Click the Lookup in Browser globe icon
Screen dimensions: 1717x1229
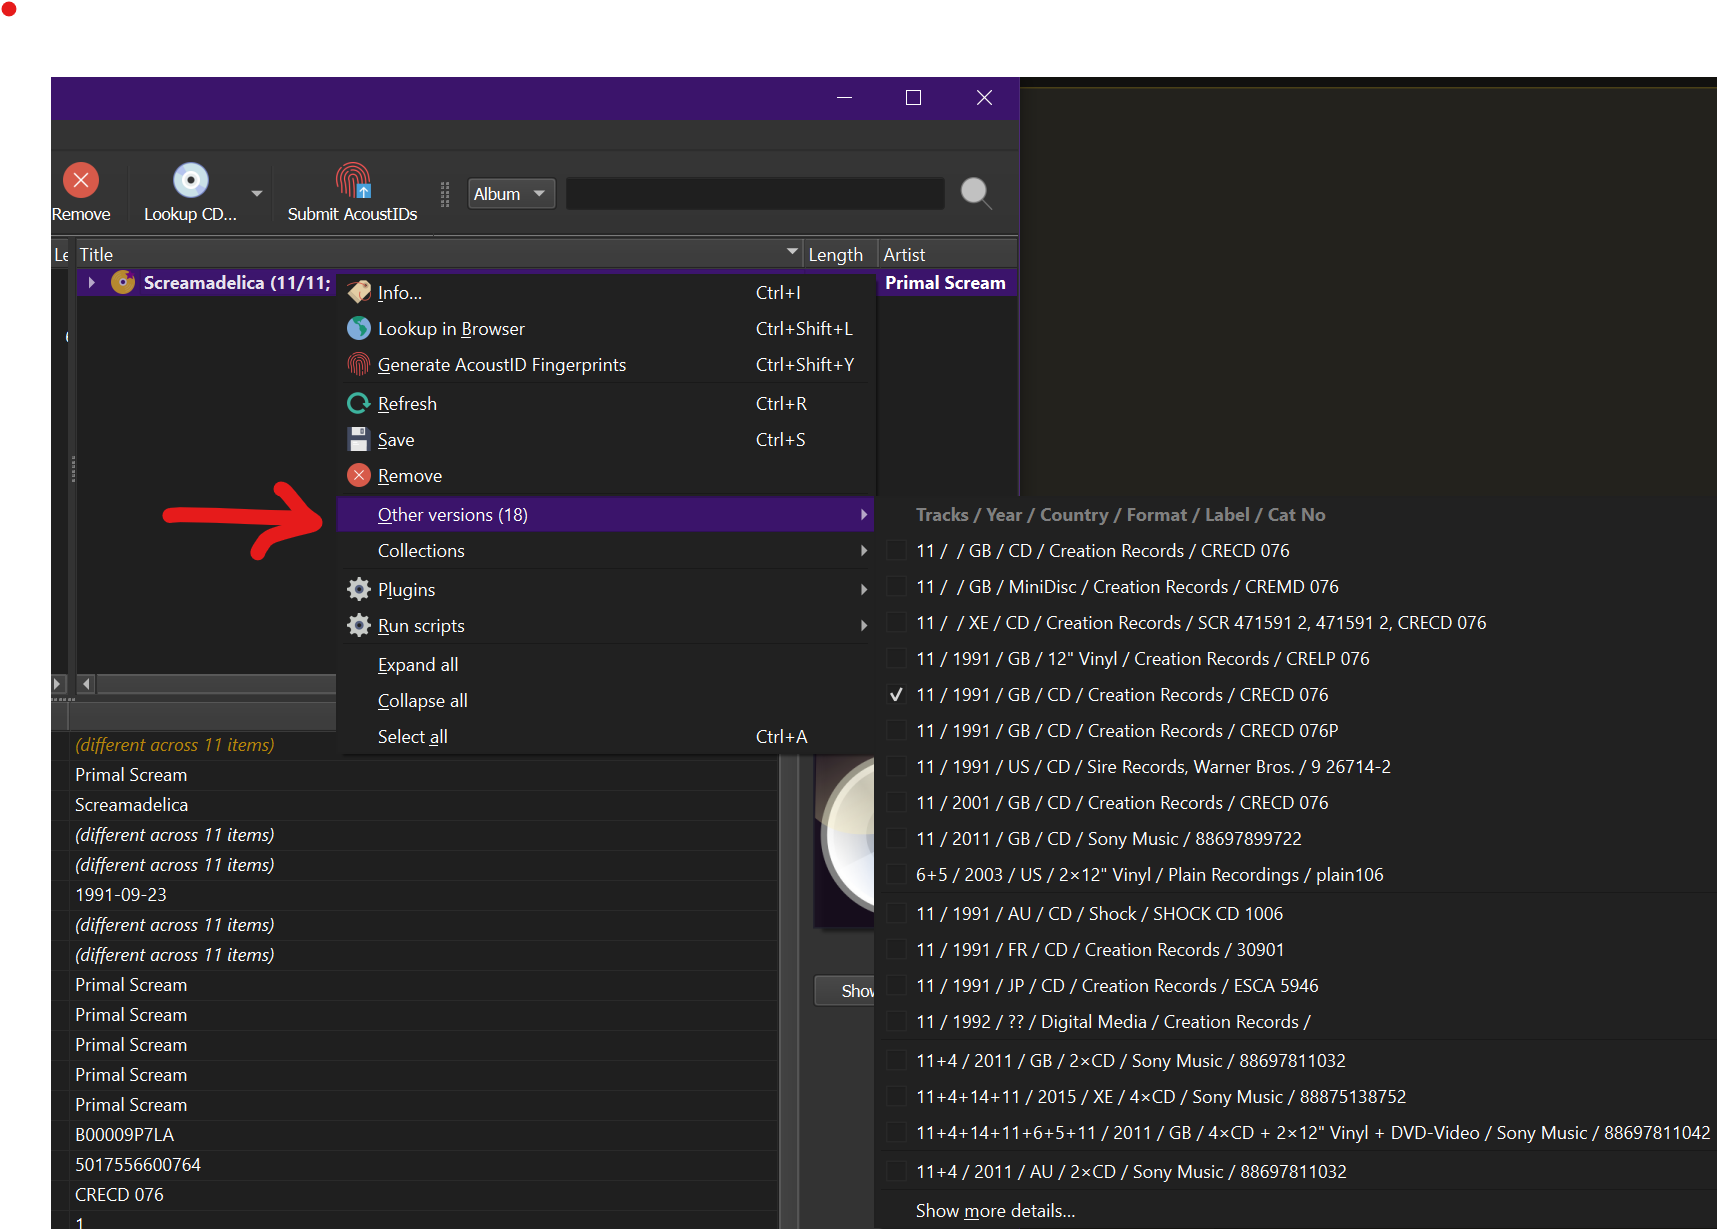pos(359,328)
